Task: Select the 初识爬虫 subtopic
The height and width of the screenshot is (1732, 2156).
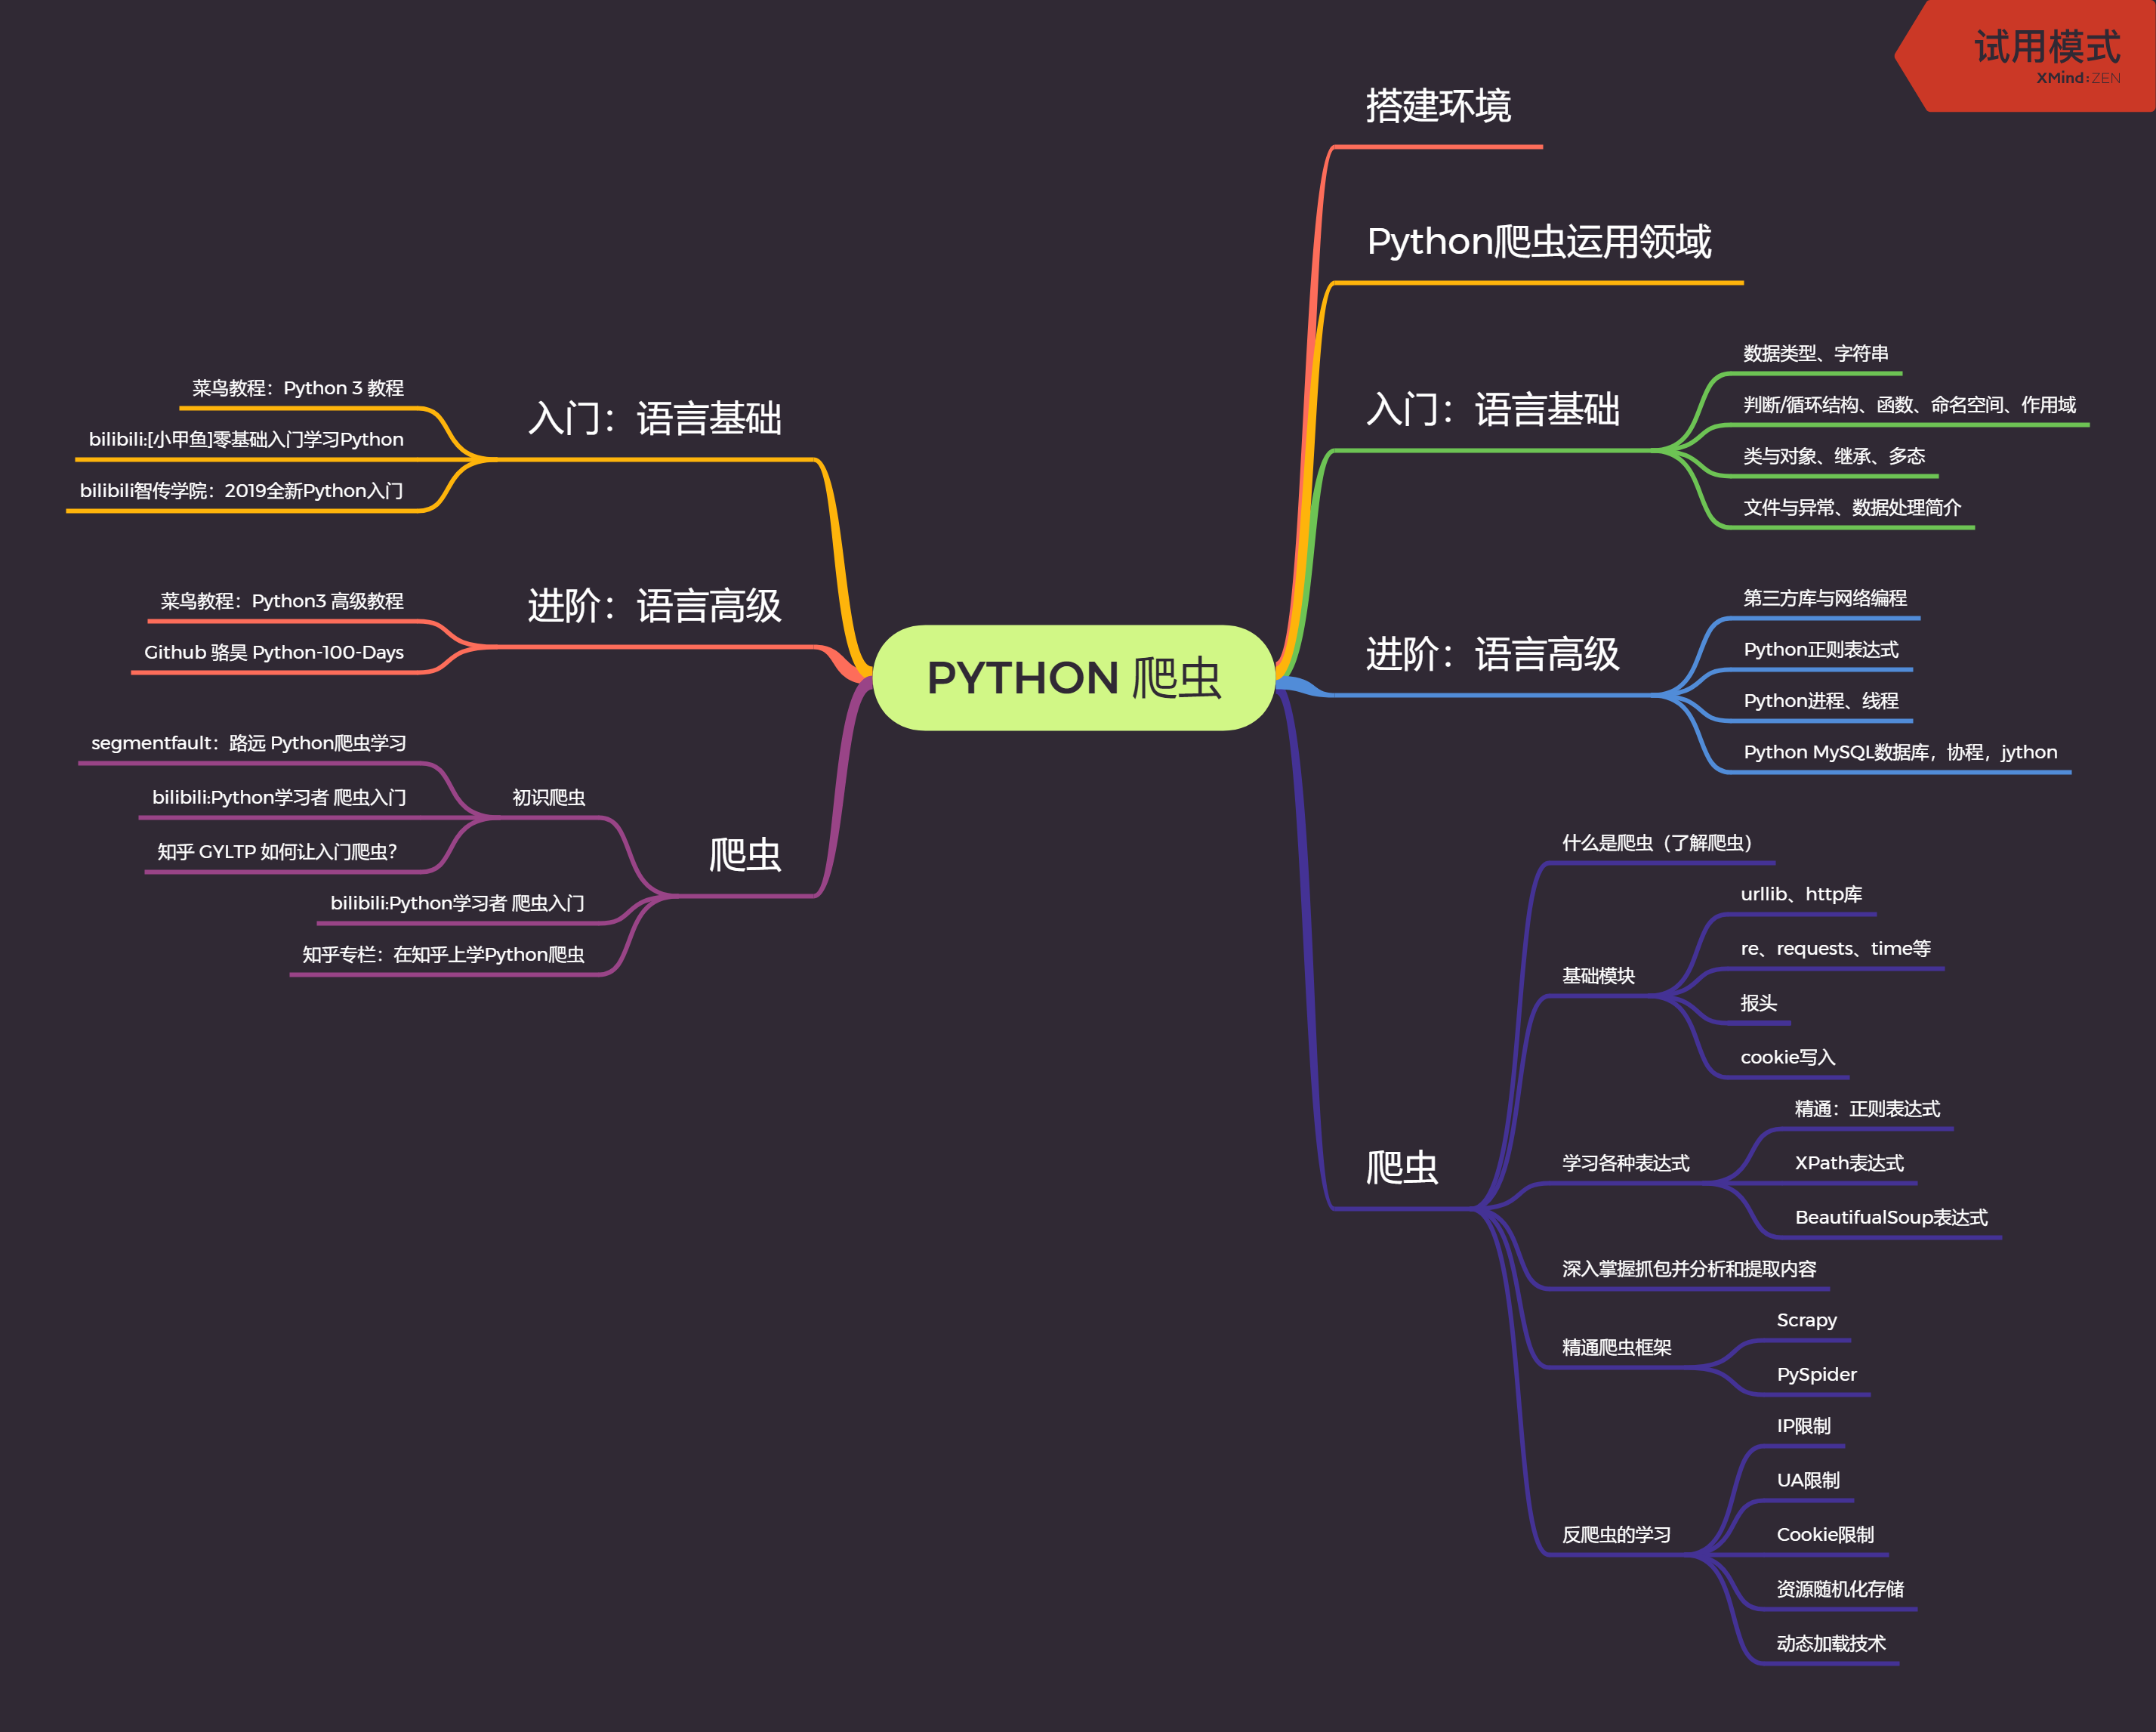Action: [548, 798]
